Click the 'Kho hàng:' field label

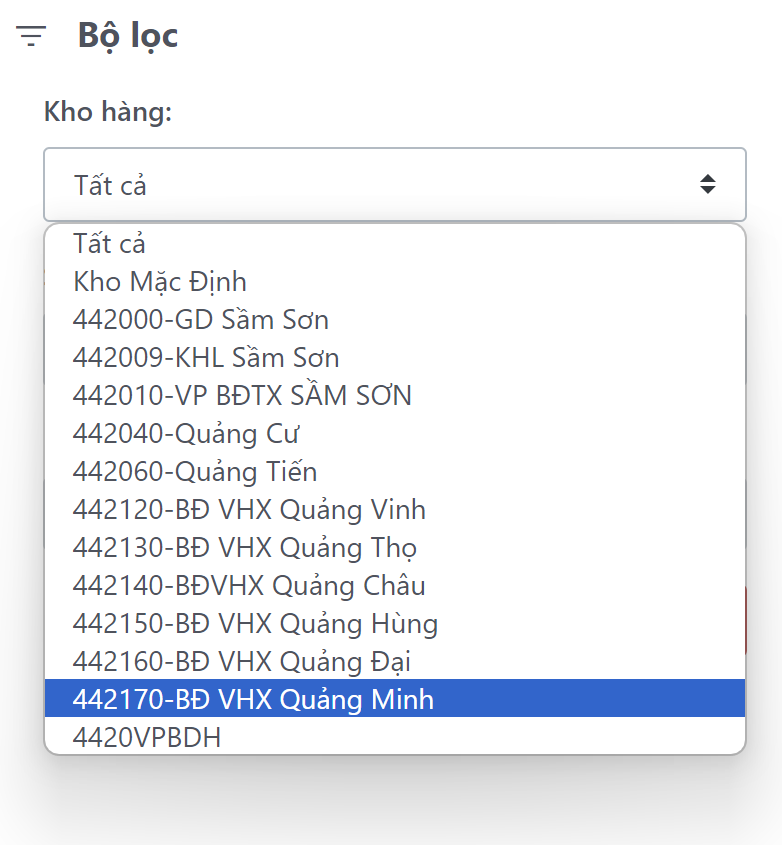[108, 112]
